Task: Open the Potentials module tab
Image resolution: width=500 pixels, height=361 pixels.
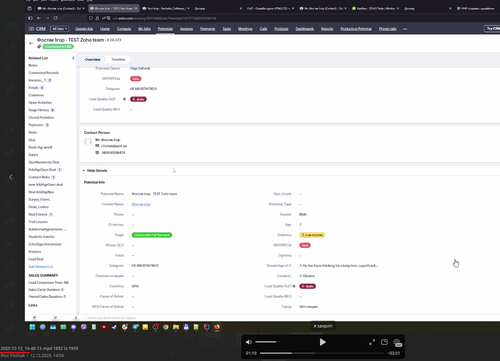Action: 165,29
